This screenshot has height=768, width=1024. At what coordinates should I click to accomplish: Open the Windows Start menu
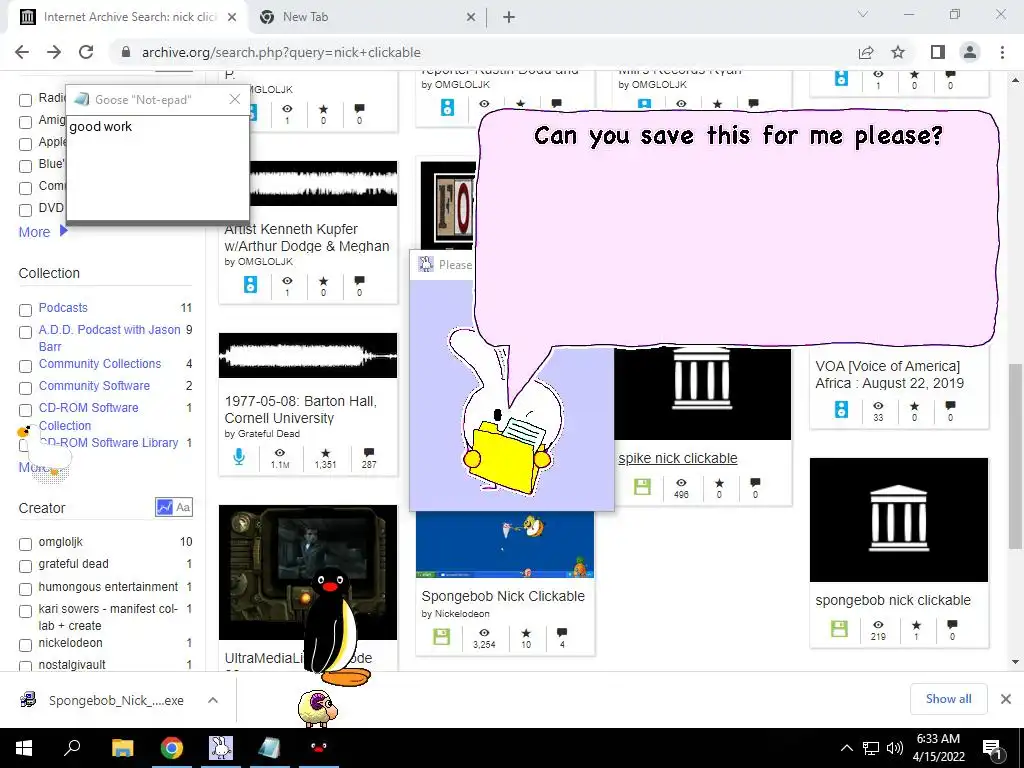point(24,748)
